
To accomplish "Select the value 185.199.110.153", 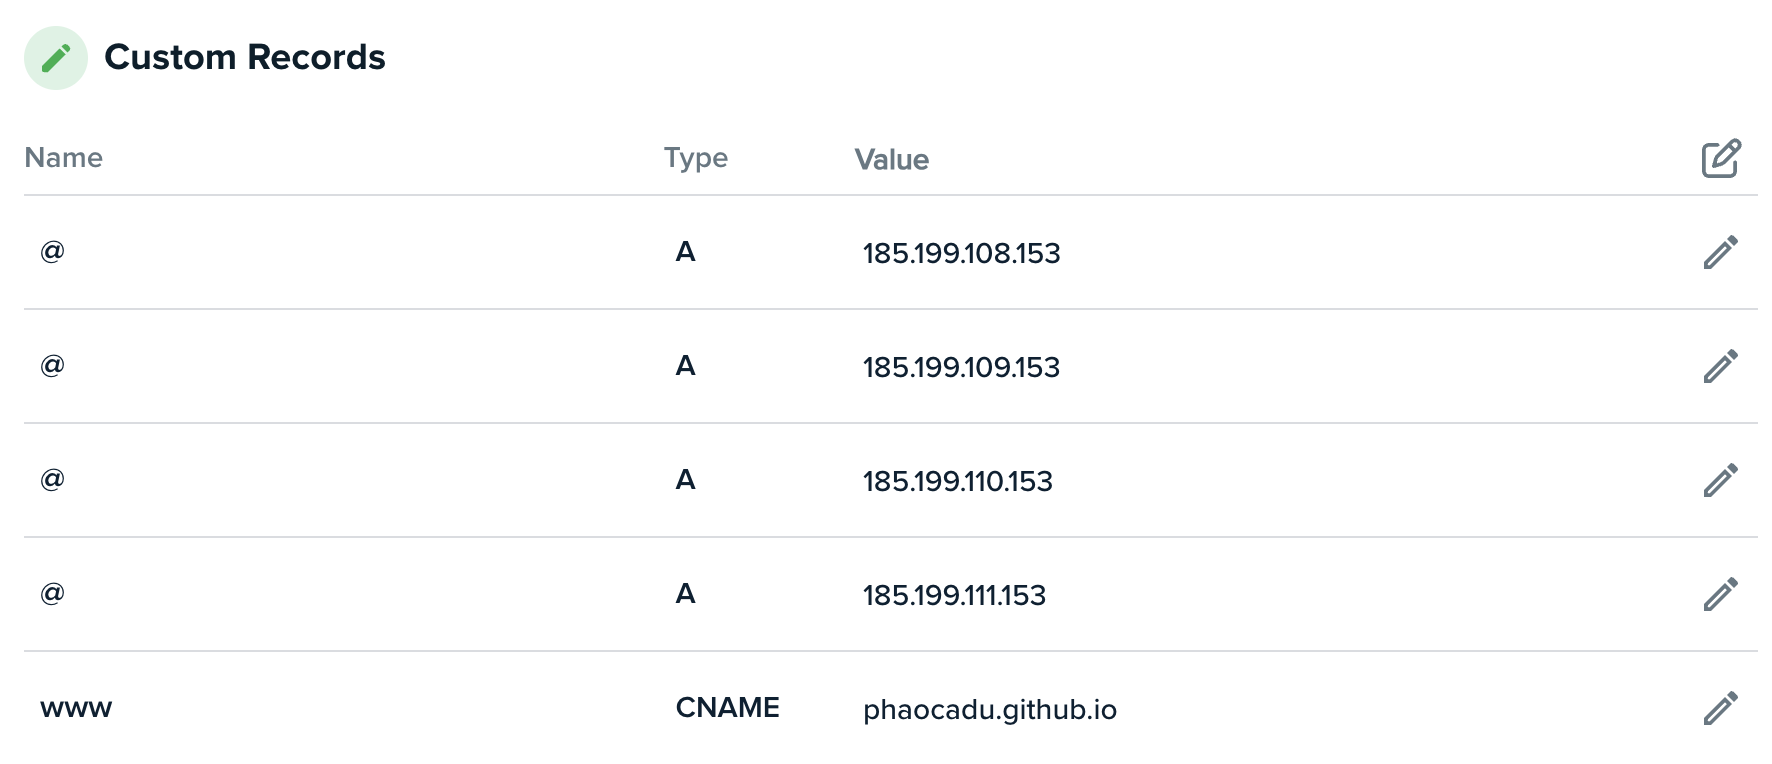I will [x=958, y=481].
